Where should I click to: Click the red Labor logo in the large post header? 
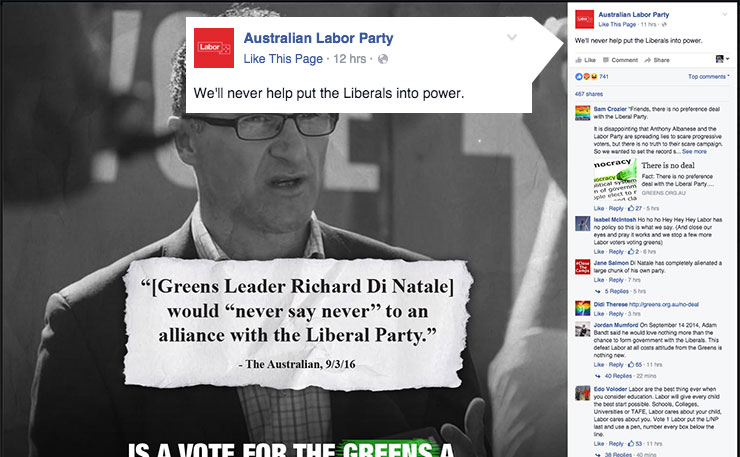tap(214, 48)
